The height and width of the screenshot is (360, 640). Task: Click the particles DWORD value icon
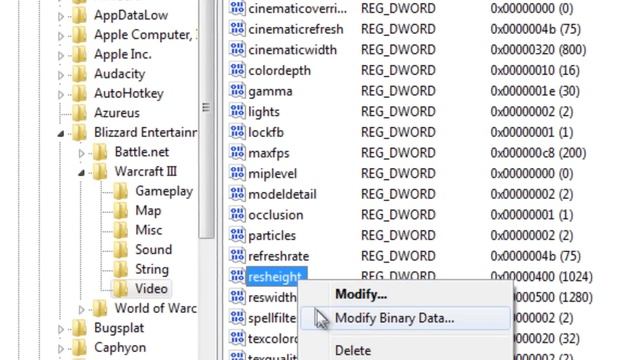pos(237,236)
